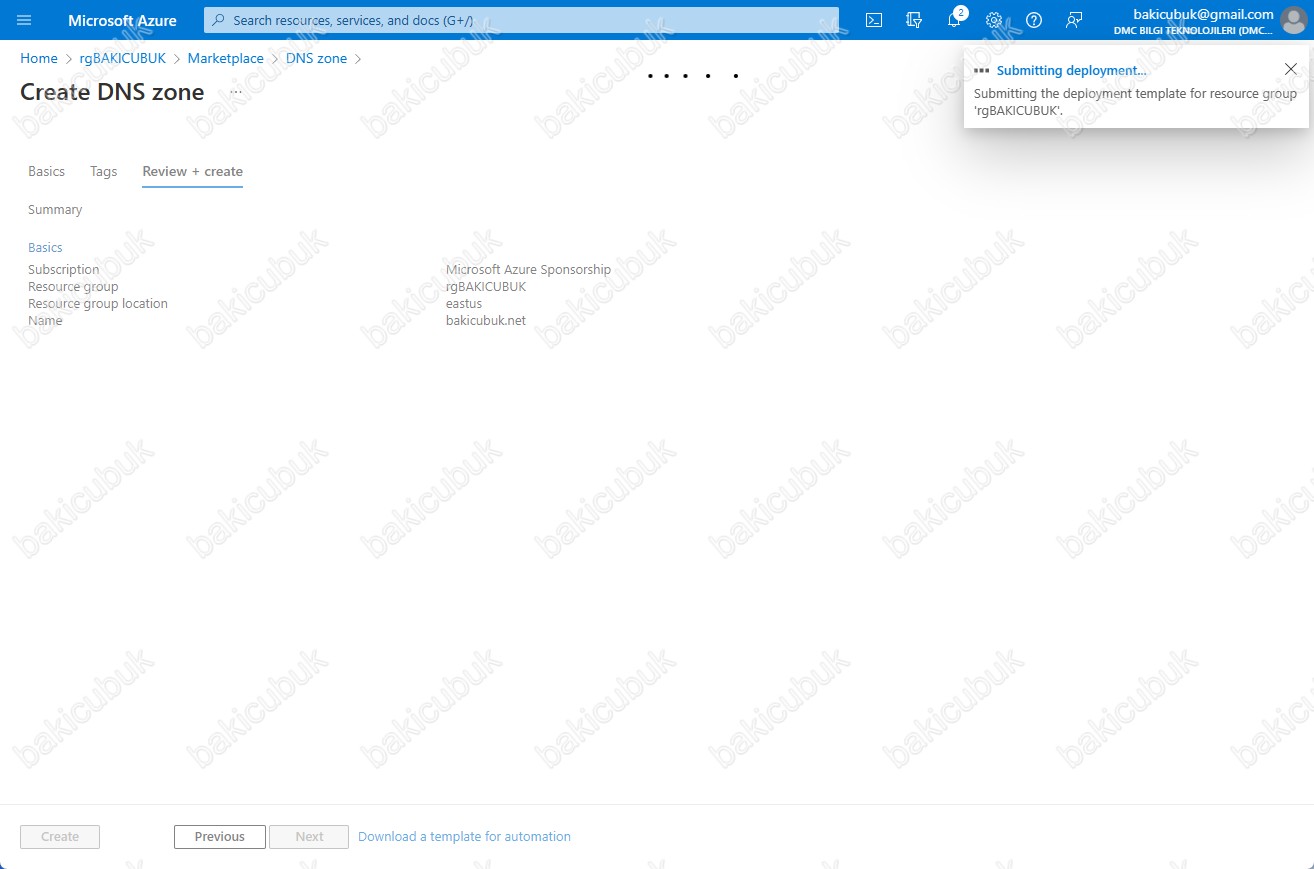Image resolution: width=1314 pixels, height=869 pixels.
Task: Click the Resource group location label
Action: 98,304
